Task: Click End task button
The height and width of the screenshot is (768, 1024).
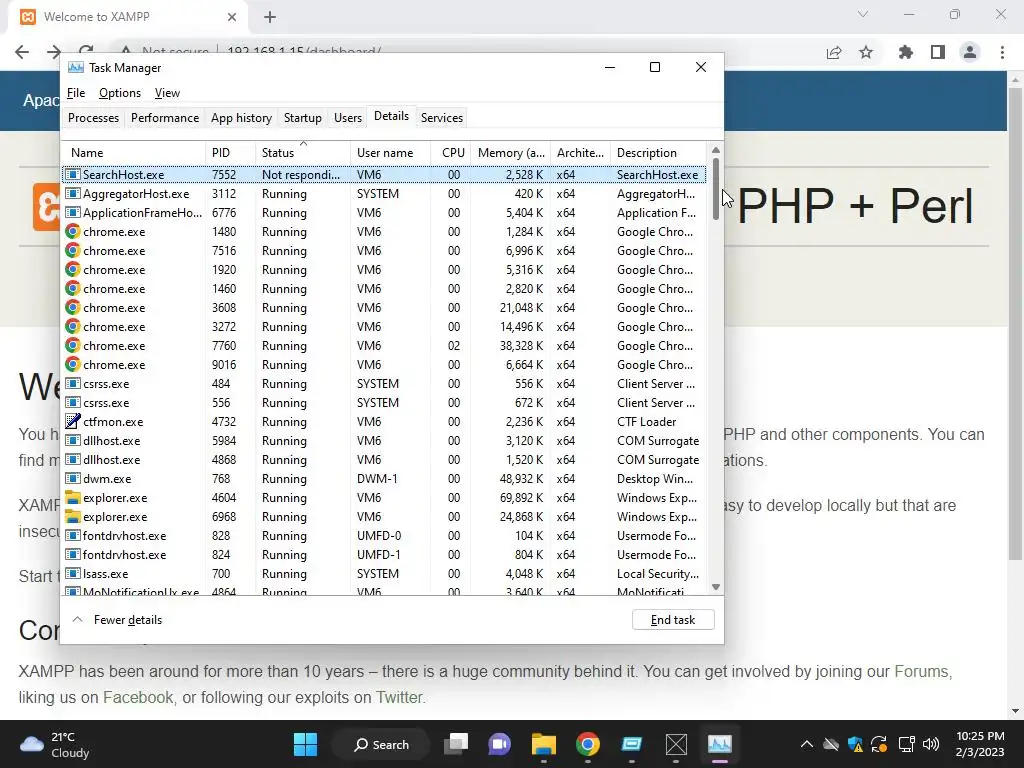Action: pos(673,620)
